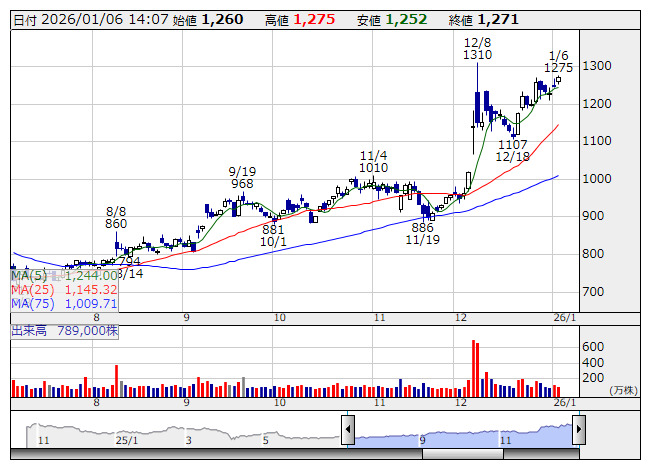Image resolution: width=653 pixels, height=470 pixels.
Task: Click the 9/19 968 high marker
Action: (241, 177)
